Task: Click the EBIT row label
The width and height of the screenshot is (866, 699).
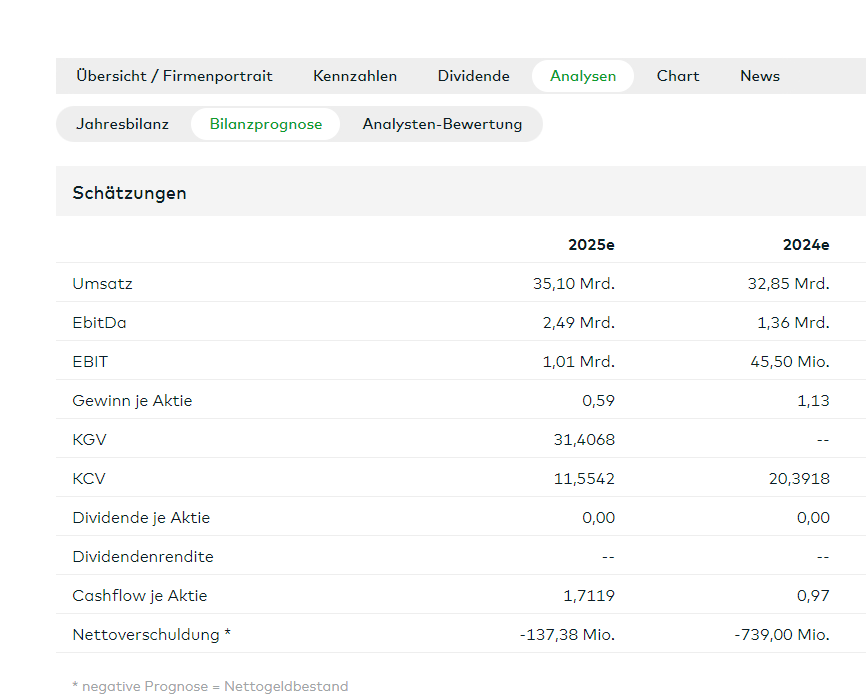Action: click(x=89, y=362)
